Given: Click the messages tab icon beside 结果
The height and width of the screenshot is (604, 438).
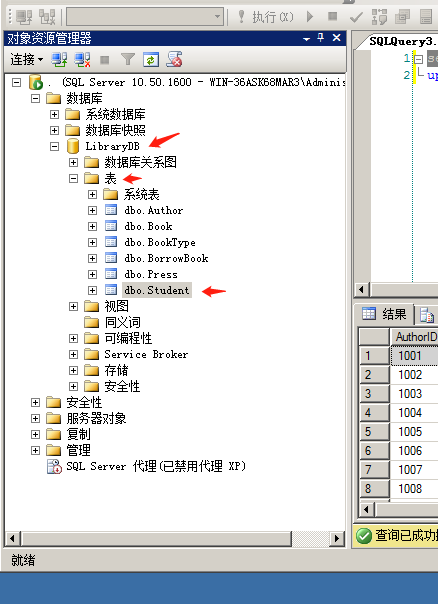Looking at the screenshot, I should 427,315.
